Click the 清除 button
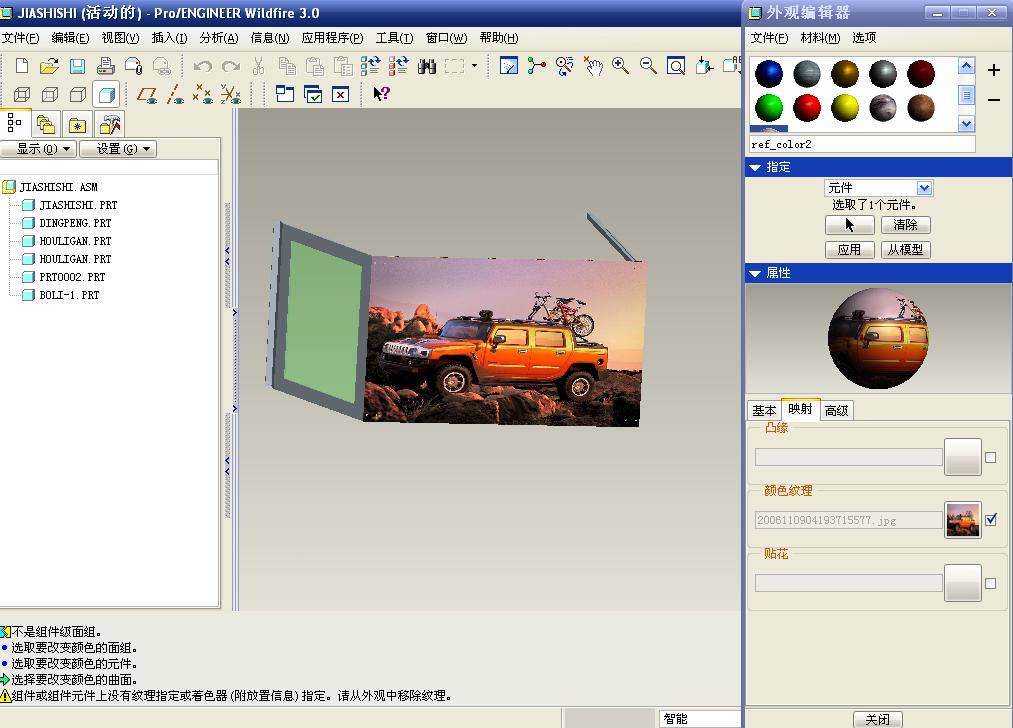This screenshot has width=1013, height=728. [x=906, y=225]
